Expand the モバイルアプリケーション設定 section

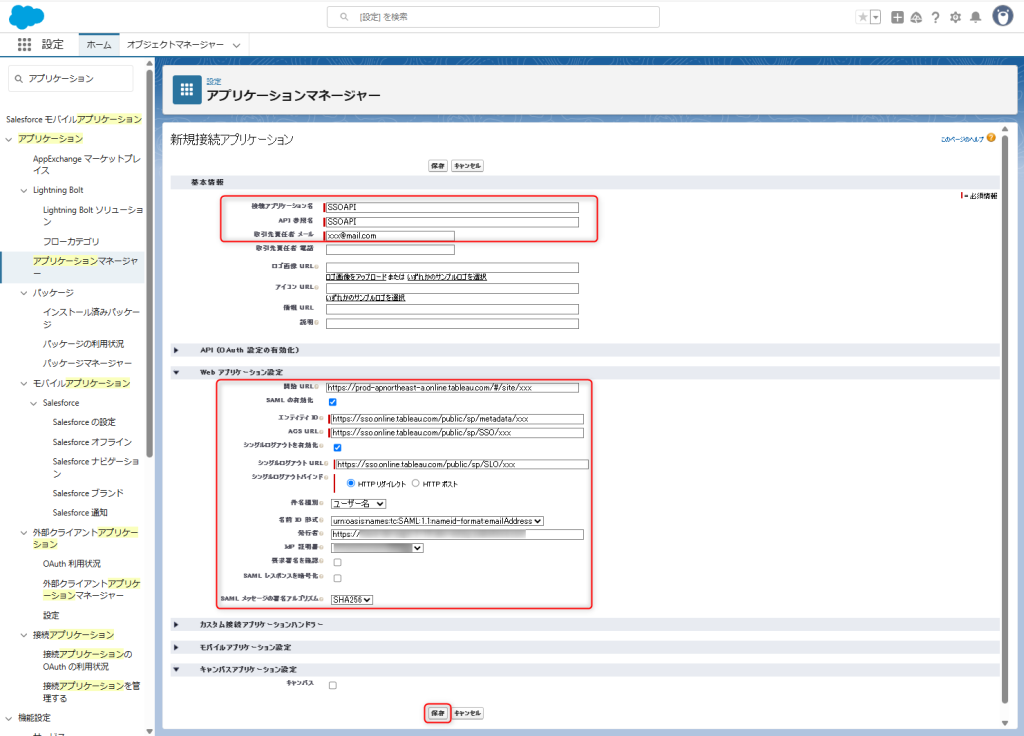click(x=176, y=647)
